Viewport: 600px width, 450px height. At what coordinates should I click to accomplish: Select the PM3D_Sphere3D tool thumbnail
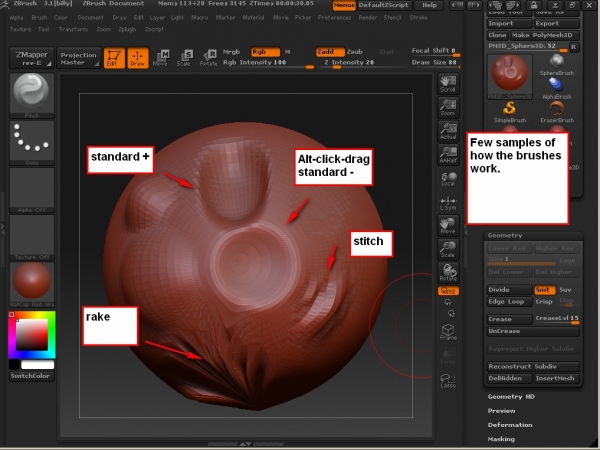tap(510, 77)
